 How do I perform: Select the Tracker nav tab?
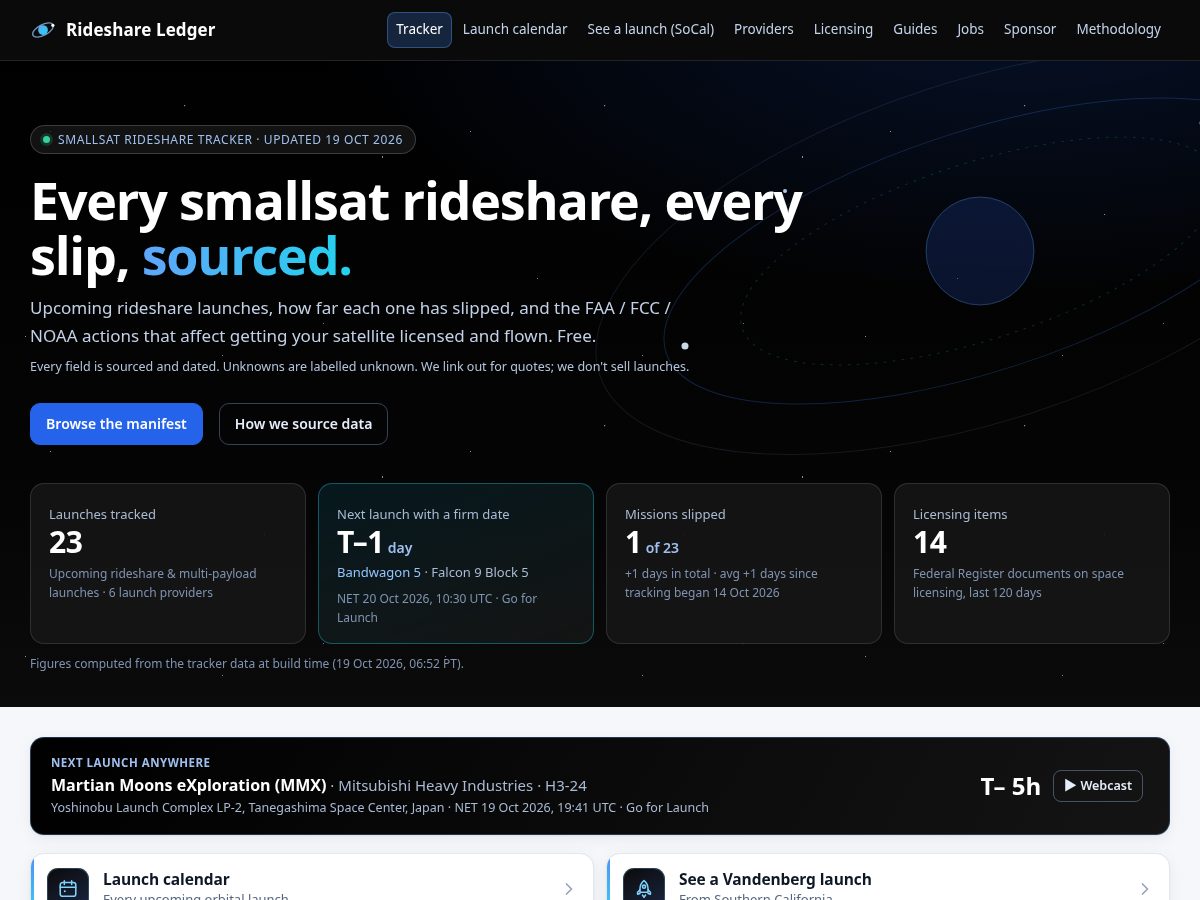(x=419, y=30)
